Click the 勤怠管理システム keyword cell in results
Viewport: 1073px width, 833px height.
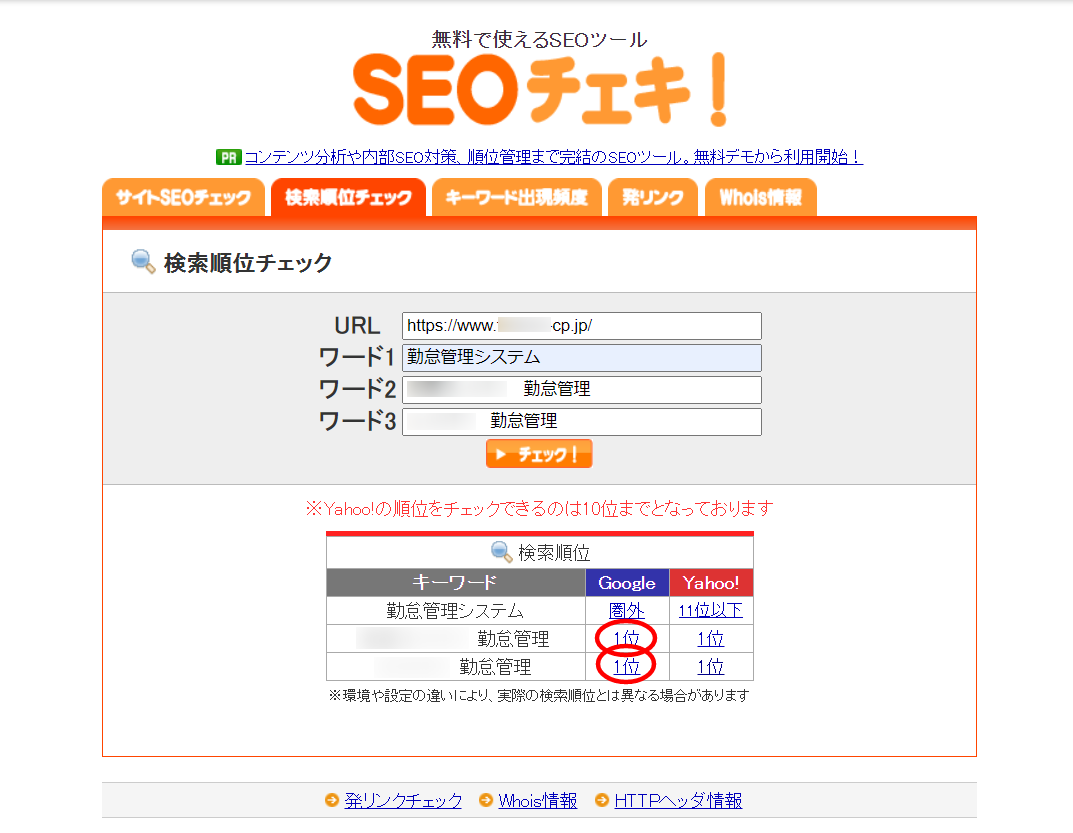pos(456,611)
